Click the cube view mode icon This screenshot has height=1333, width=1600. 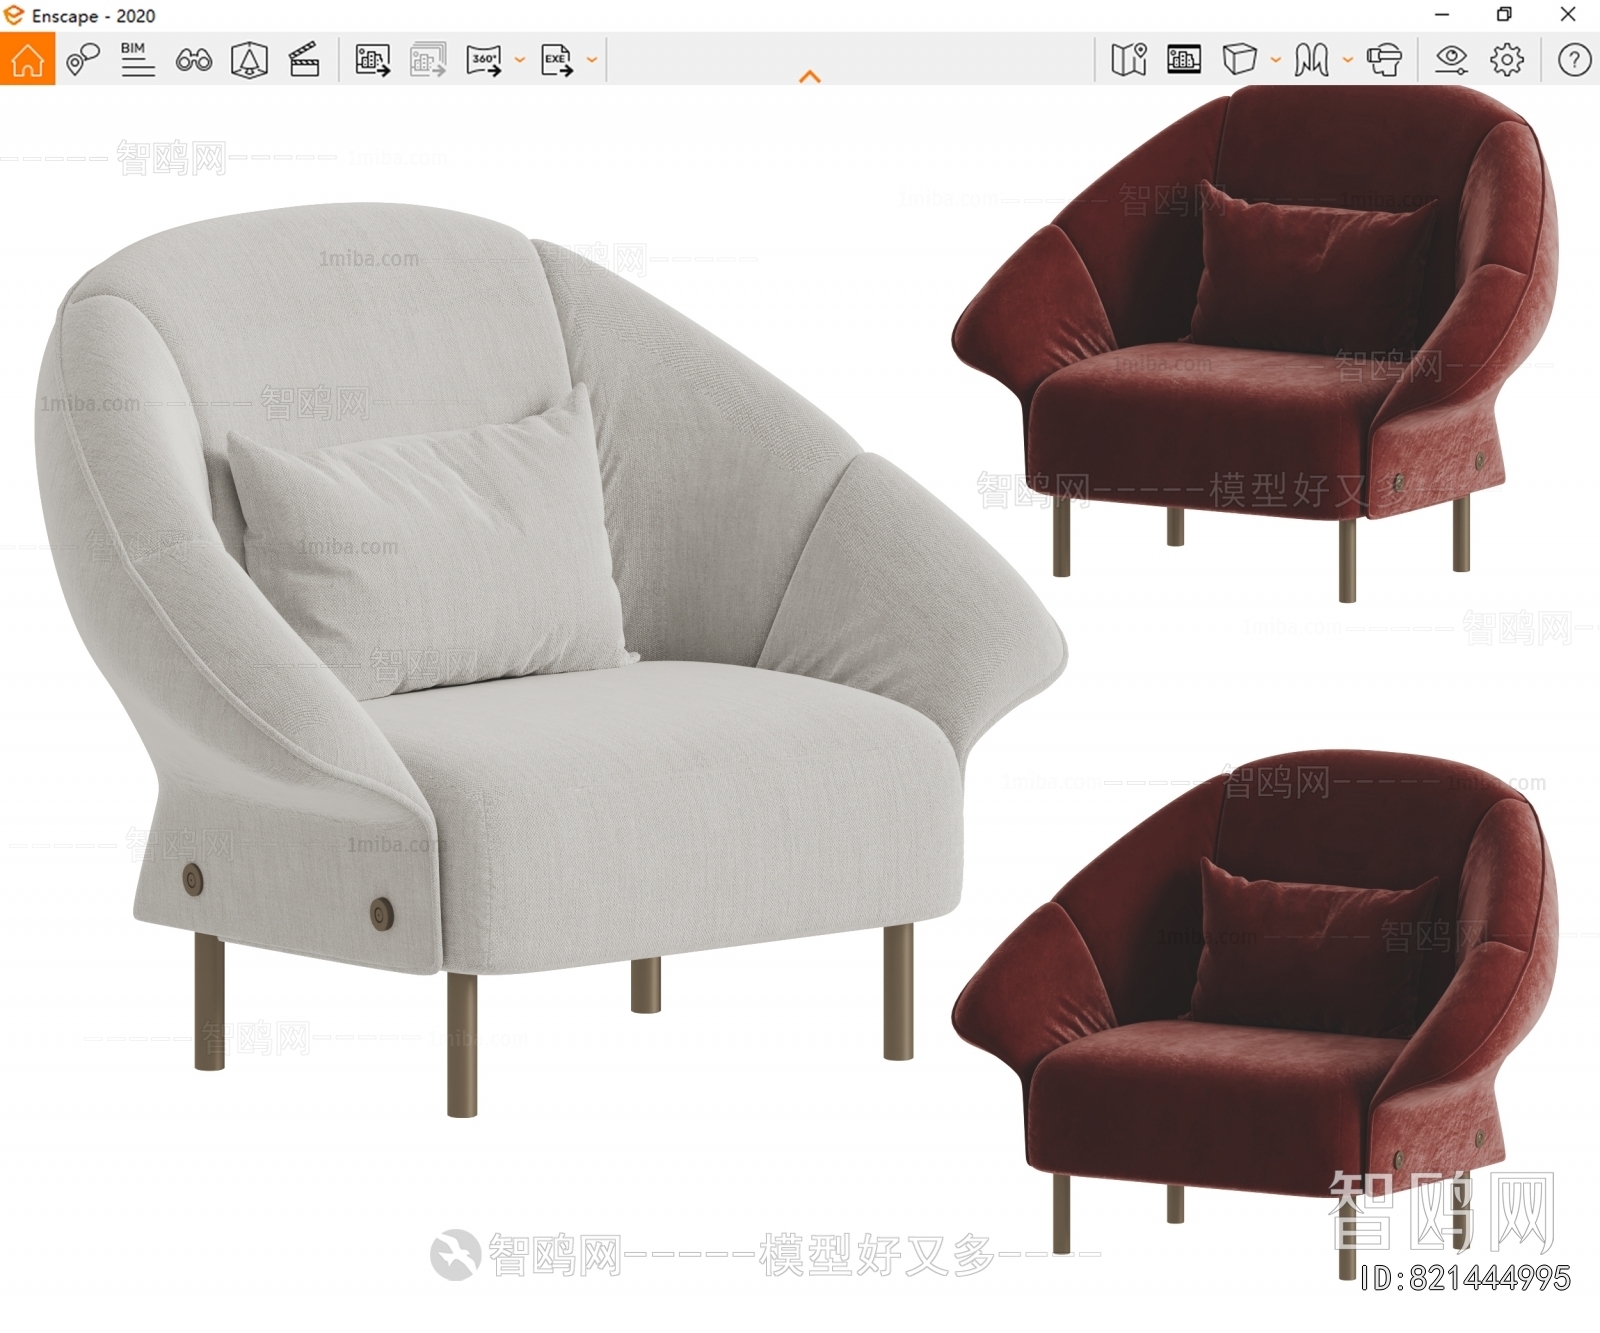[x=1240, y=60]
